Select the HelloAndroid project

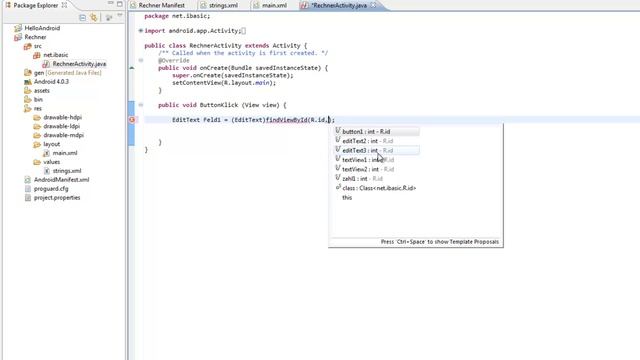42,28
